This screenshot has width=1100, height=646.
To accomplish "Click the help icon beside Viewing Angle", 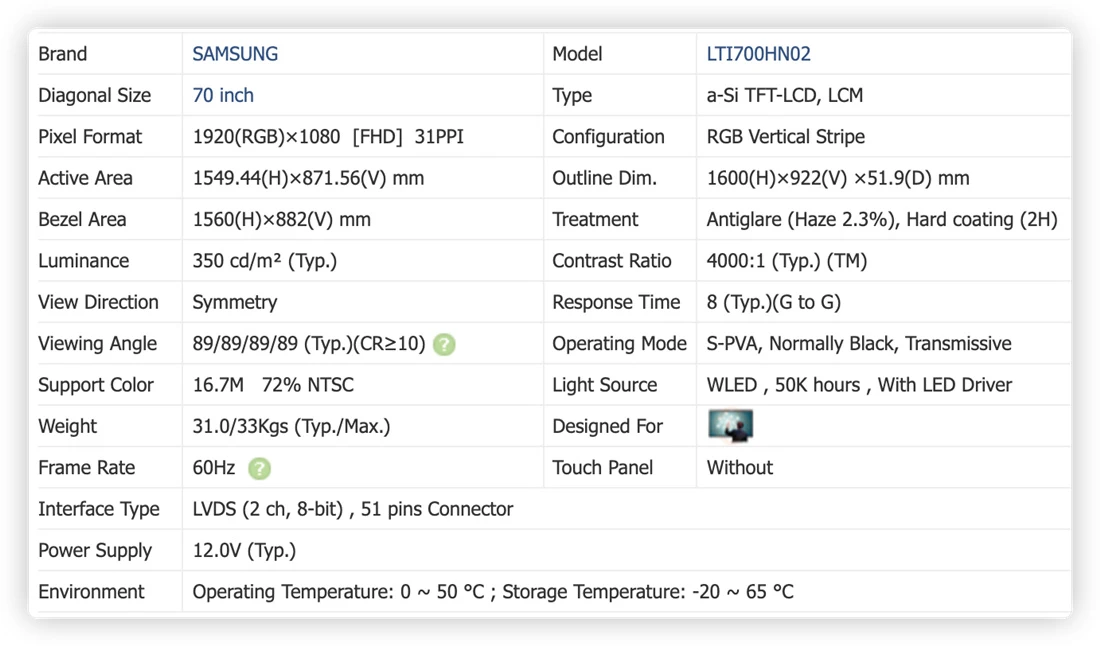I will point(444,344).
